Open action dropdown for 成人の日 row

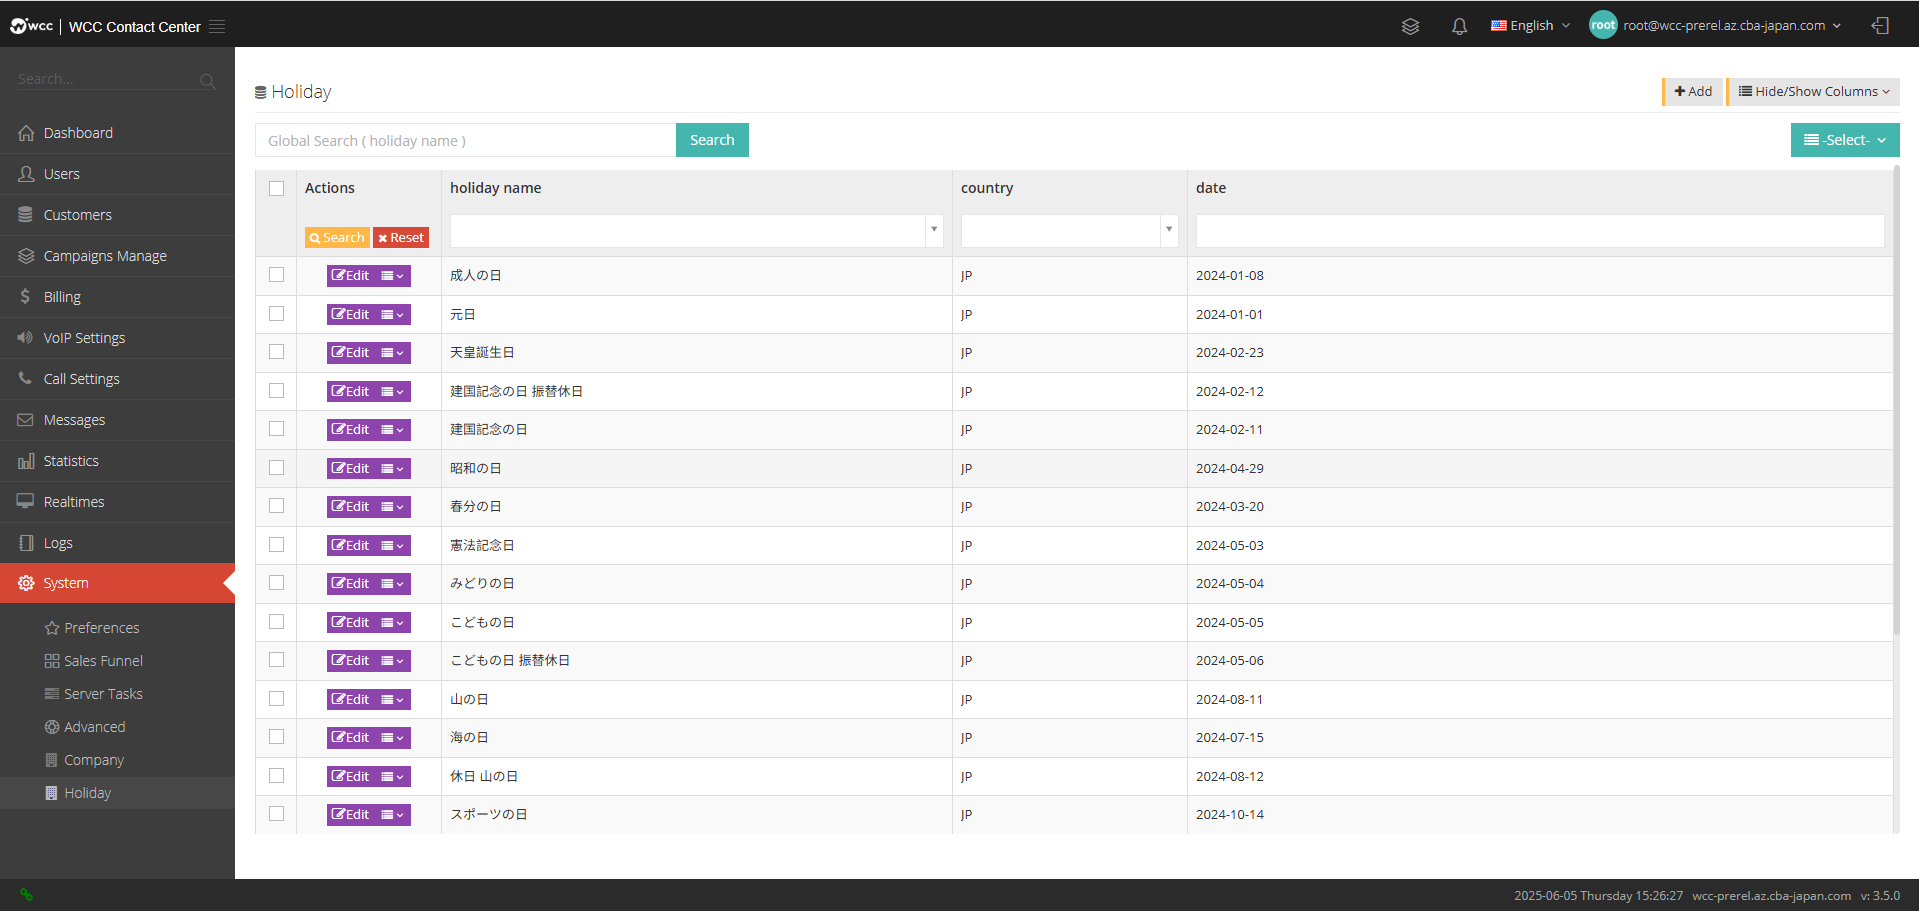coord(393,276)
